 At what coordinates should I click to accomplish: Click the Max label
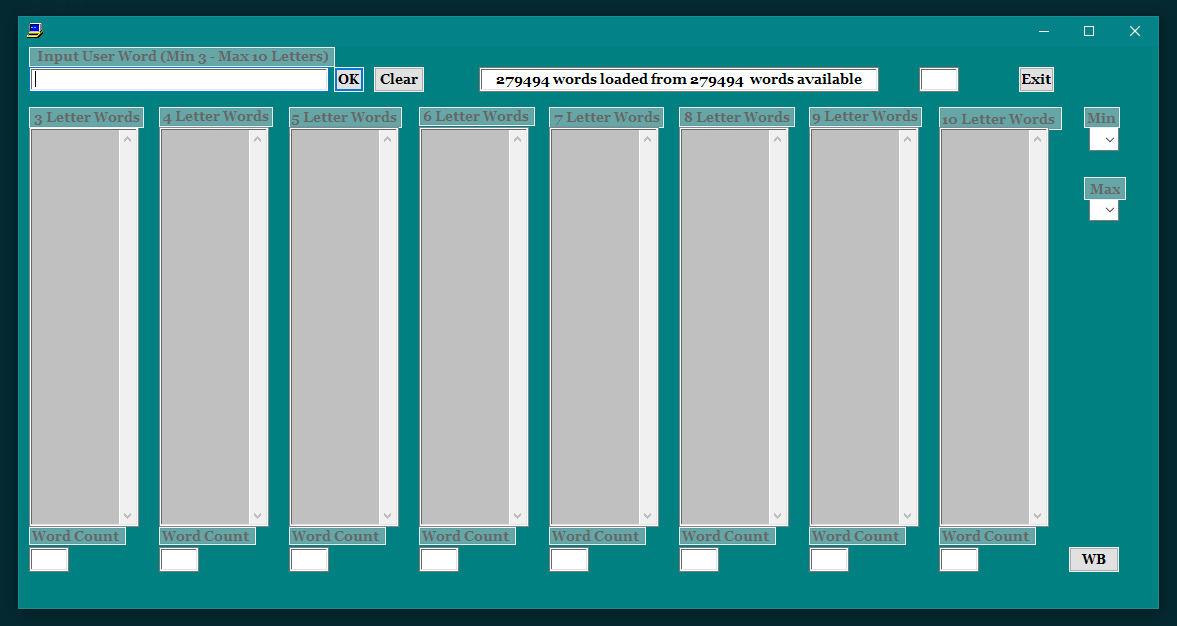(1105, 189)
